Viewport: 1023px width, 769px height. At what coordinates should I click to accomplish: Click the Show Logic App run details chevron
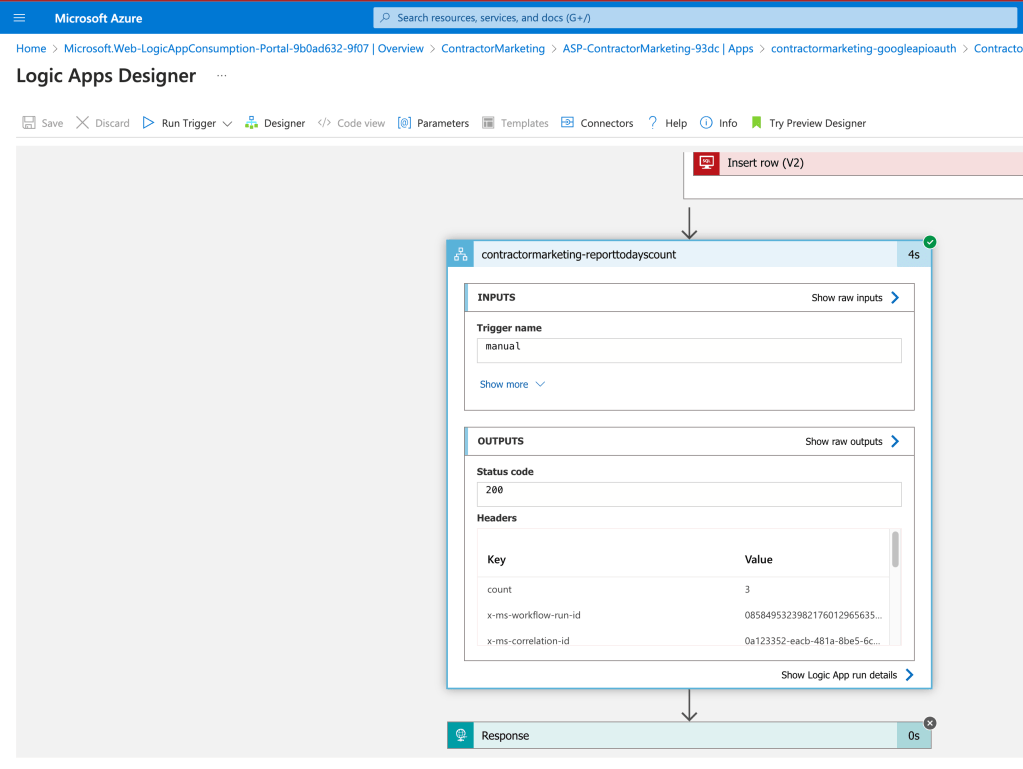tap(909, 674)
